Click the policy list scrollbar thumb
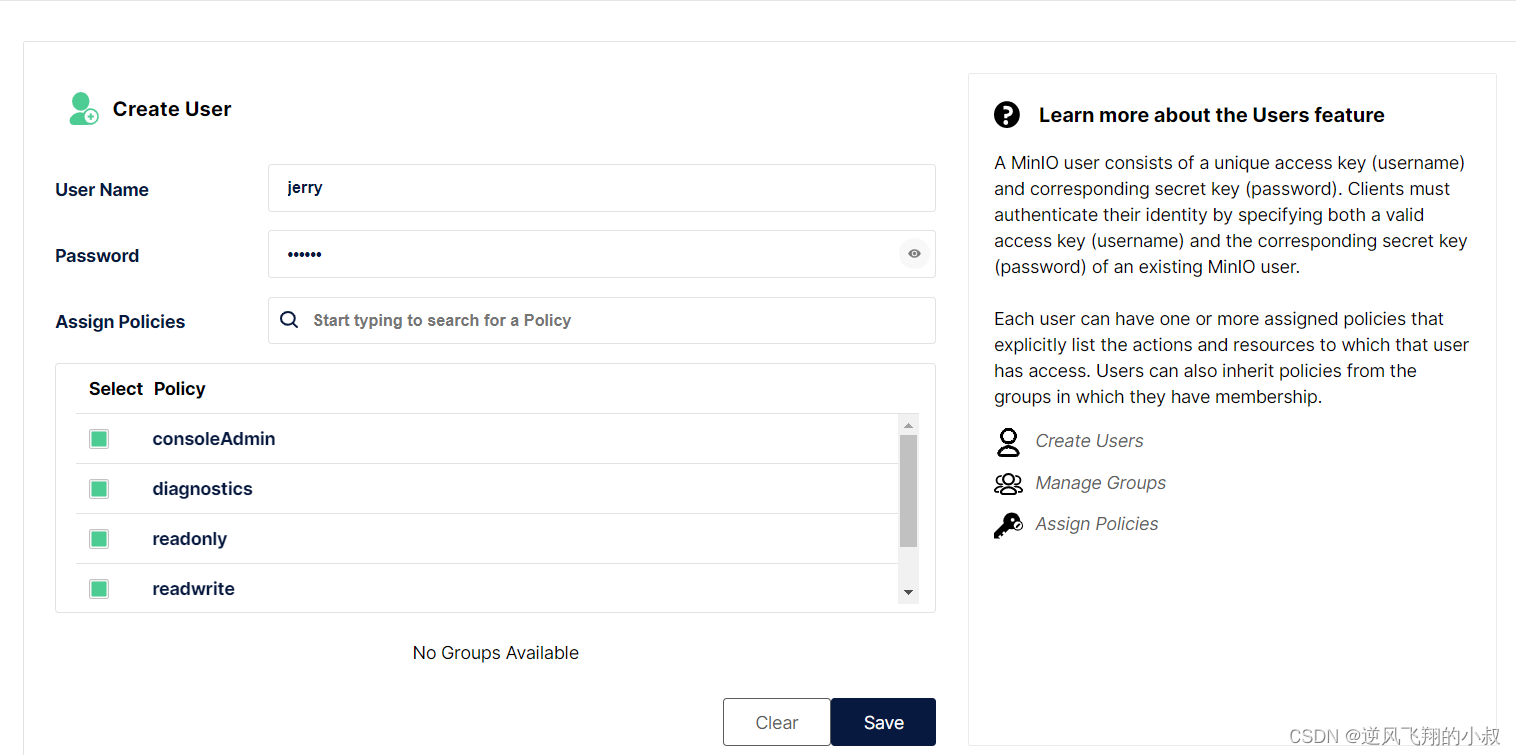 pos(908,491)
